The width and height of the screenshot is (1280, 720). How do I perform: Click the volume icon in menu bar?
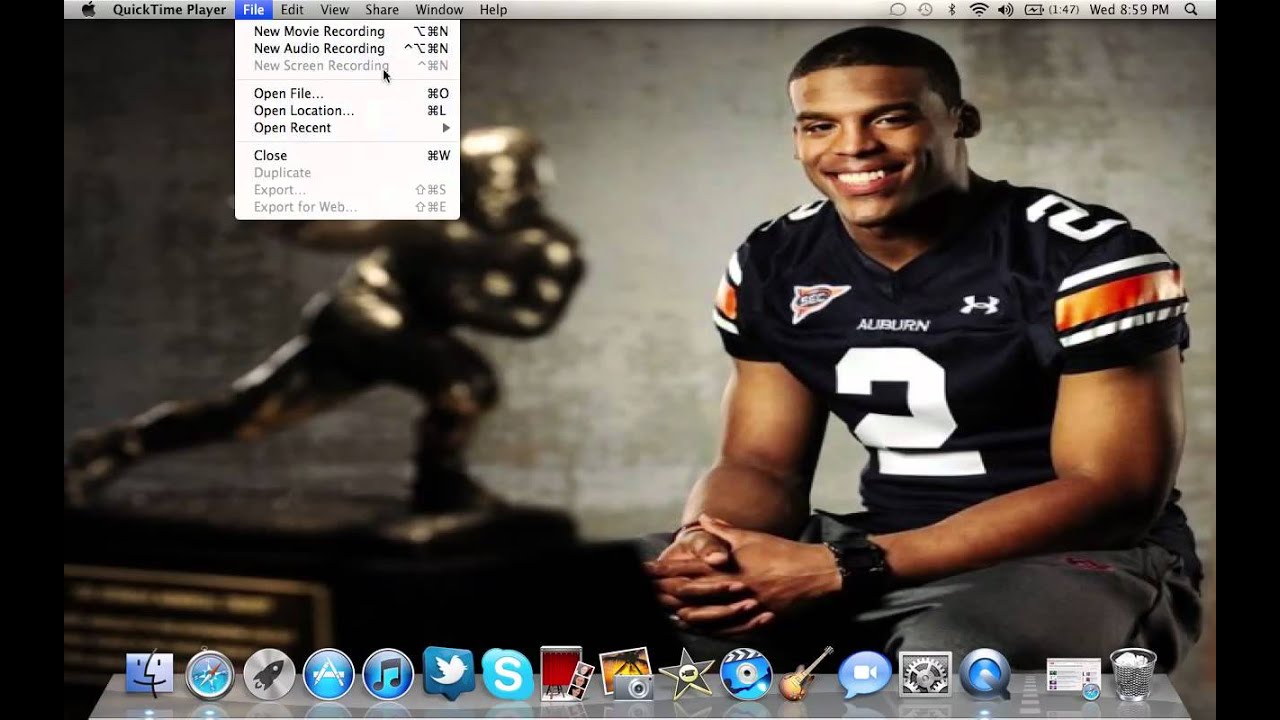tap(1005, 9)
